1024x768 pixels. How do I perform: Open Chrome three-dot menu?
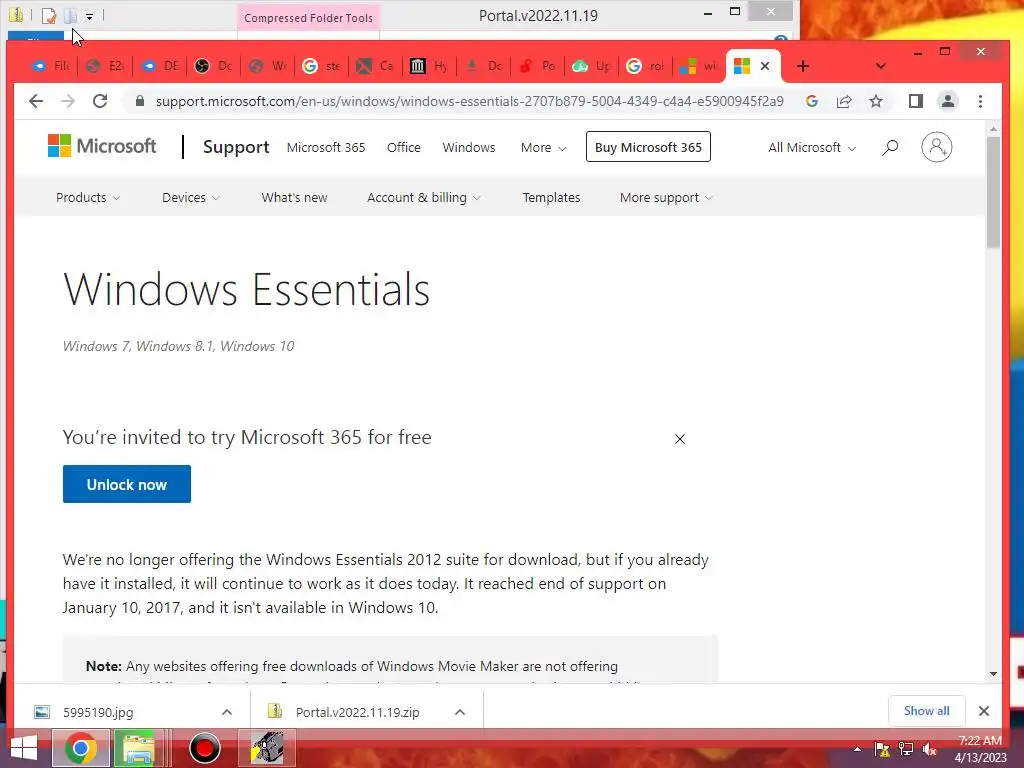point(980,101)
